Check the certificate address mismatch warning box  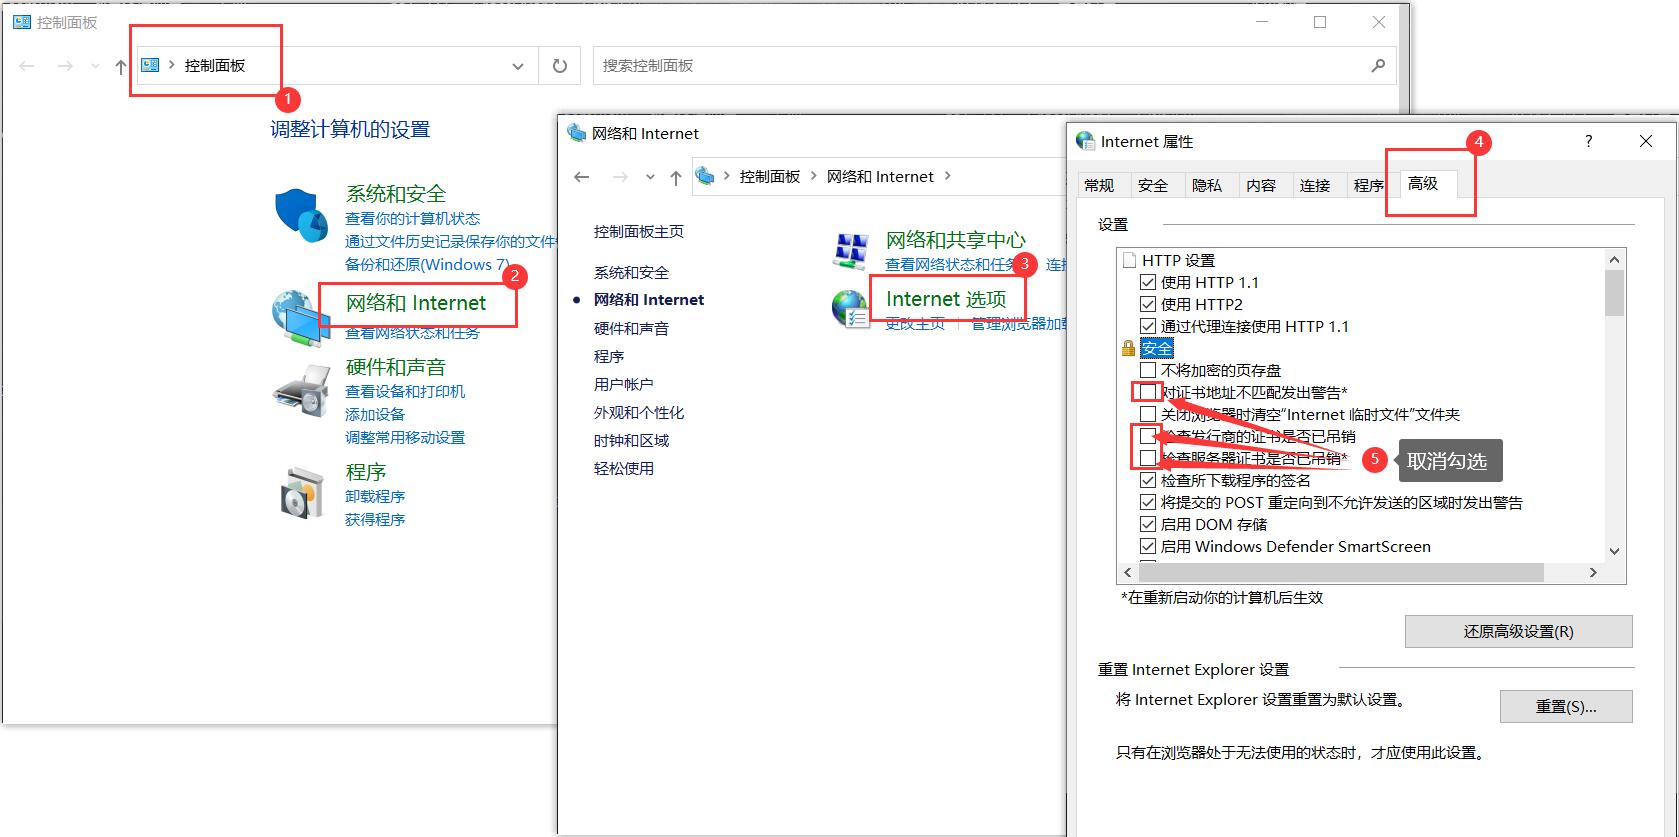tap(1148, 392)
